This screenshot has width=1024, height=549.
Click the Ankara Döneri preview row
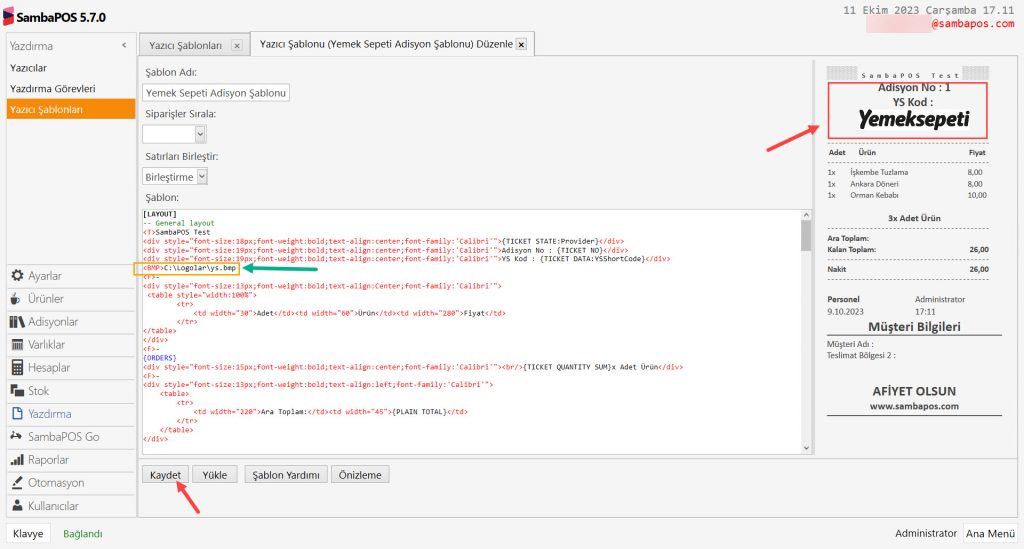(x=905, y=184)
